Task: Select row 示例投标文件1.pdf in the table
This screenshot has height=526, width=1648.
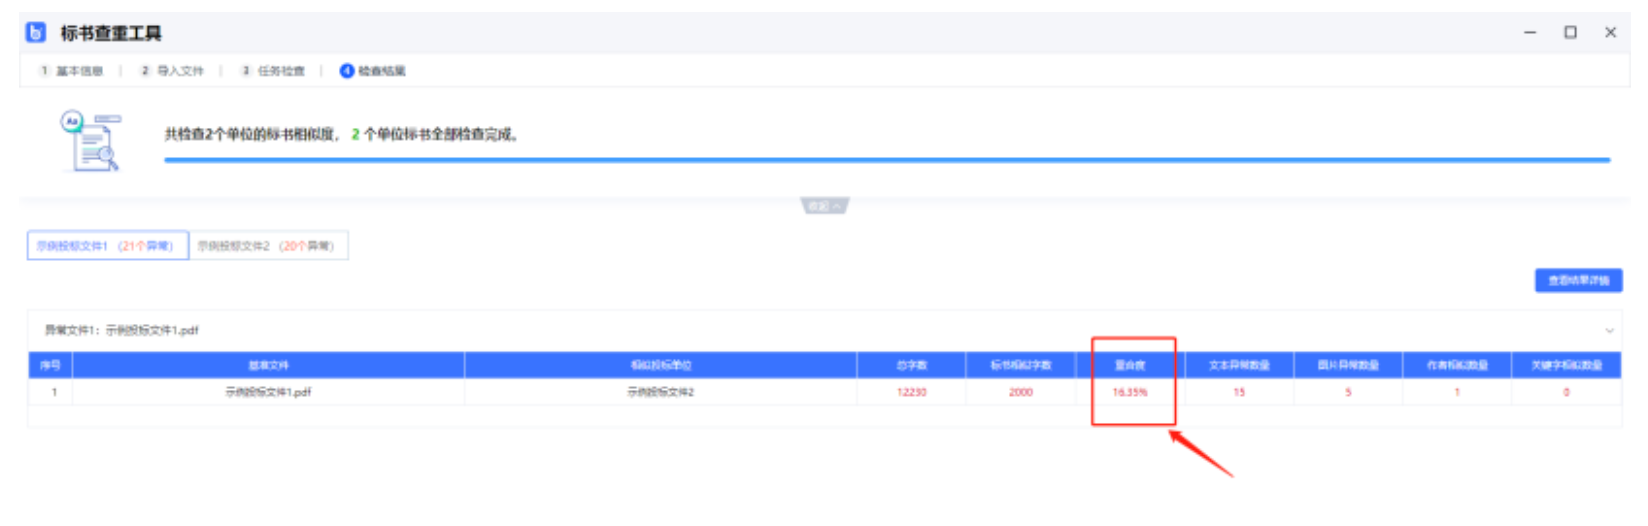Action: click(268, 392)
